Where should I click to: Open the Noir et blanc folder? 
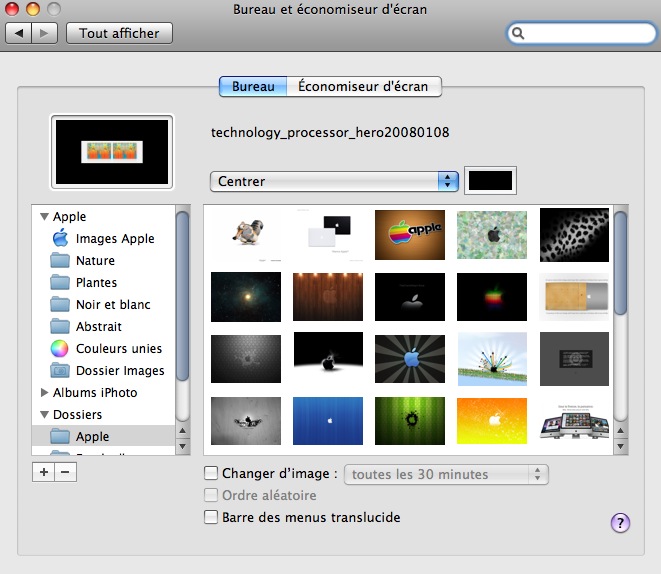pyautogui.click(x=100, y=304)
